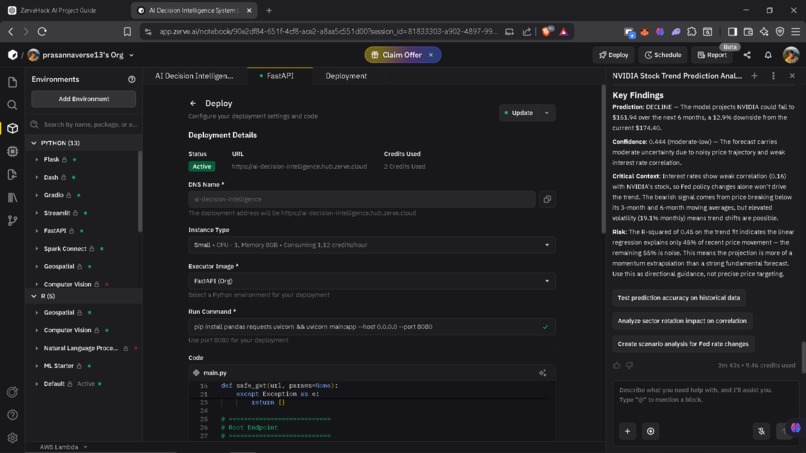806x453 pixels.
Task: Collapse the R (6) group
Action: click(34, 296)
